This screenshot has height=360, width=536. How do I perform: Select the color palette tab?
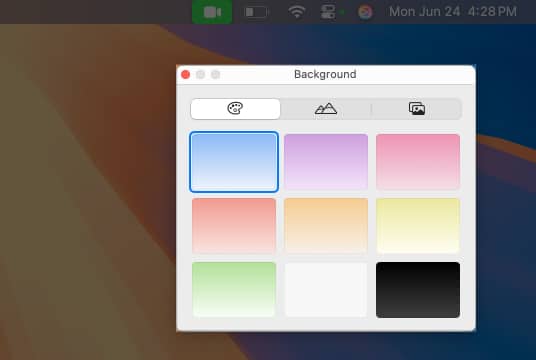235,109
